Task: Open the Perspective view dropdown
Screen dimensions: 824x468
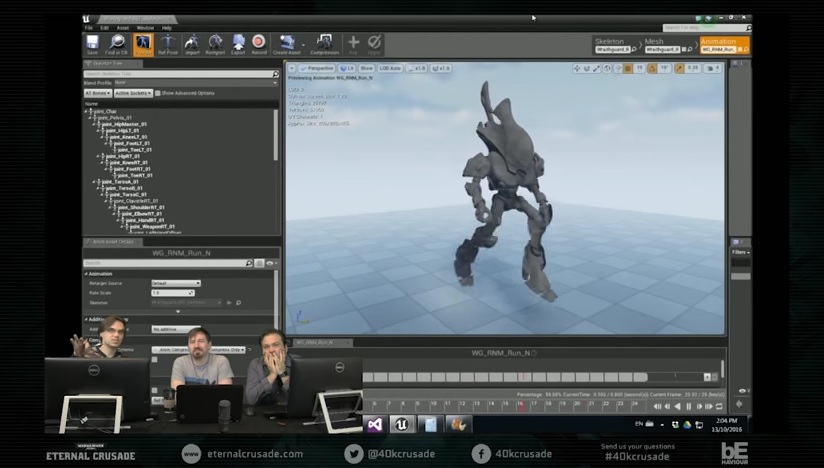Action: (x=317, y=68)
